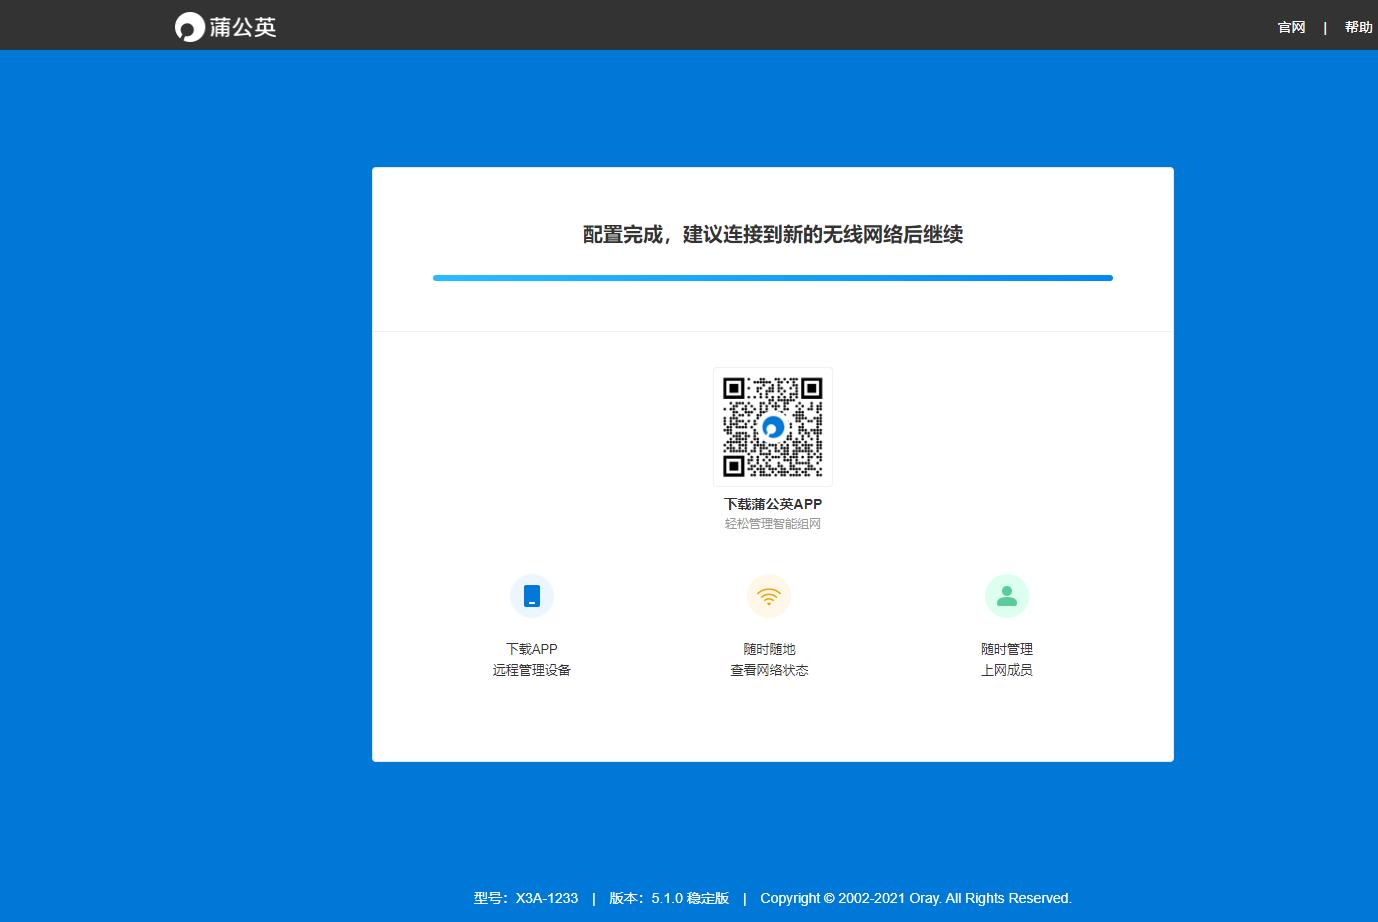Click the Oray copyright notice
The image size is (1378, 922).
coord(916,898)
